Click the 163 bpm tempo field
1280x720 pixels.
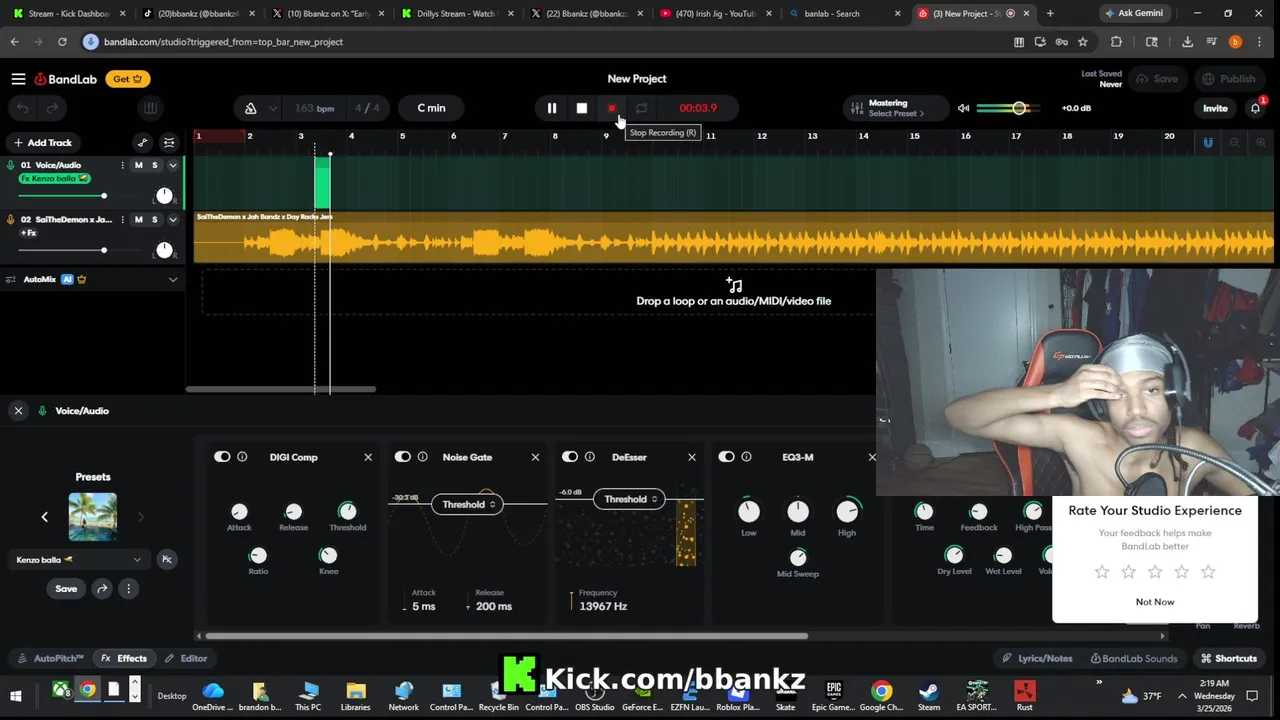pos(314,108)
